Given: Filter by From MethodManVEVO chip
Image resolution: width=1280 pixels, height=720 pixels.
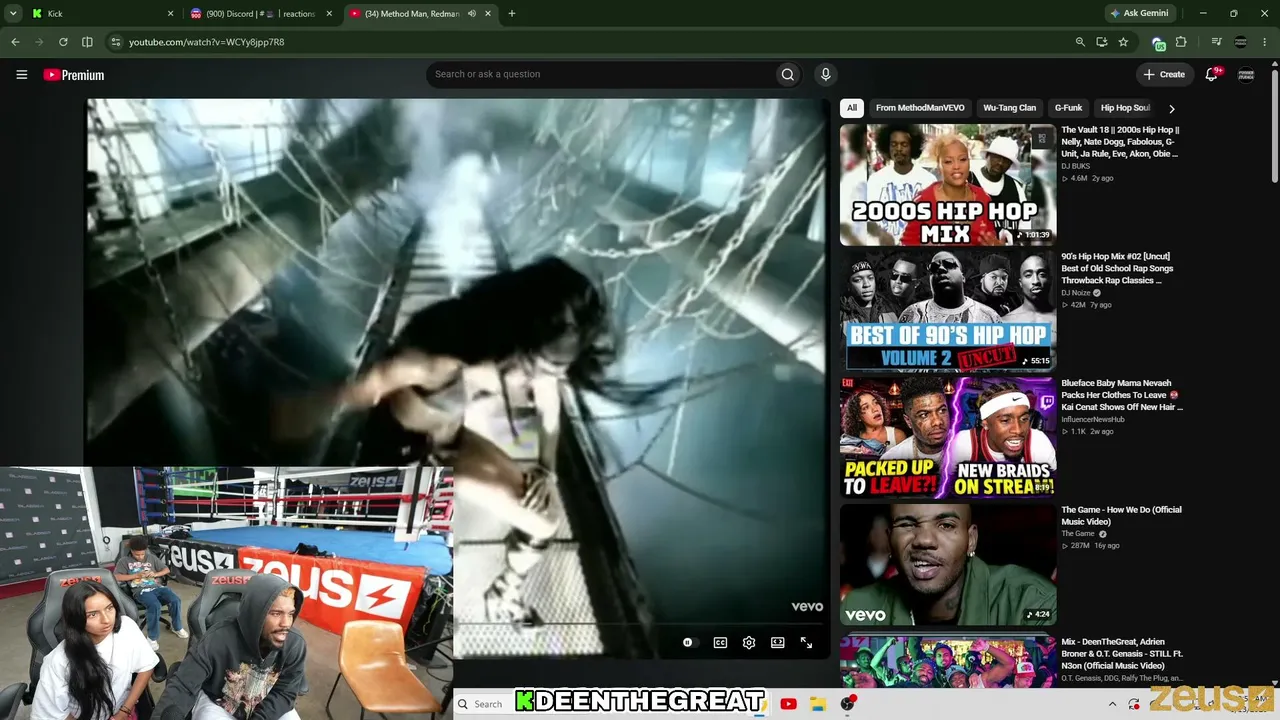Looking at the screenshot, I should pos(920,108).
